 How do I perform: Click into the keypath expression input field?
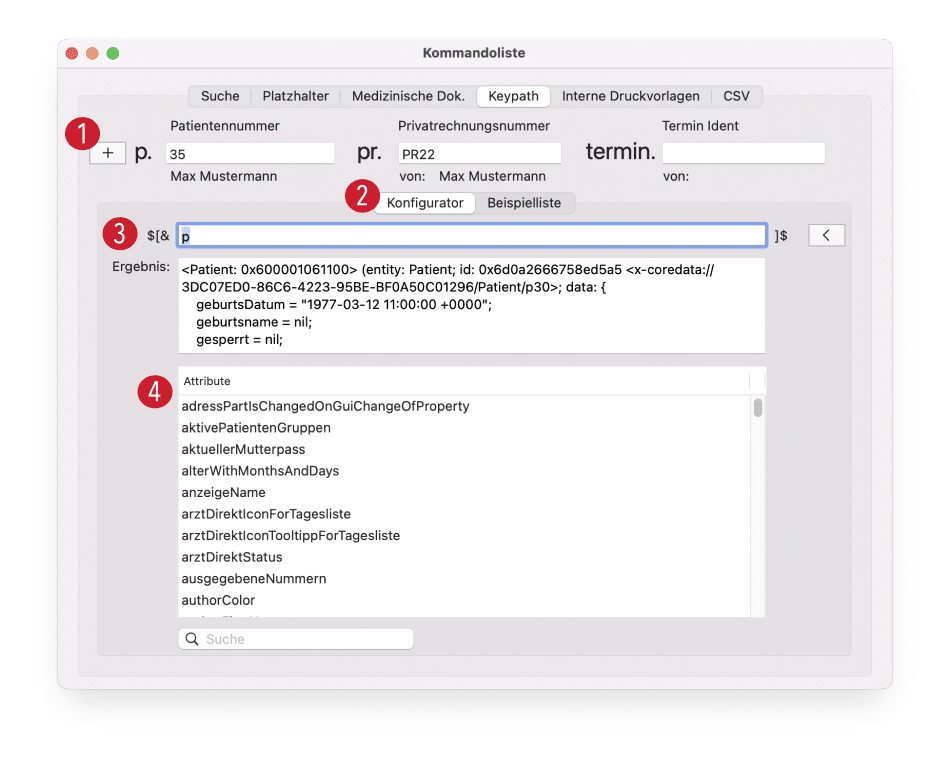472,235
